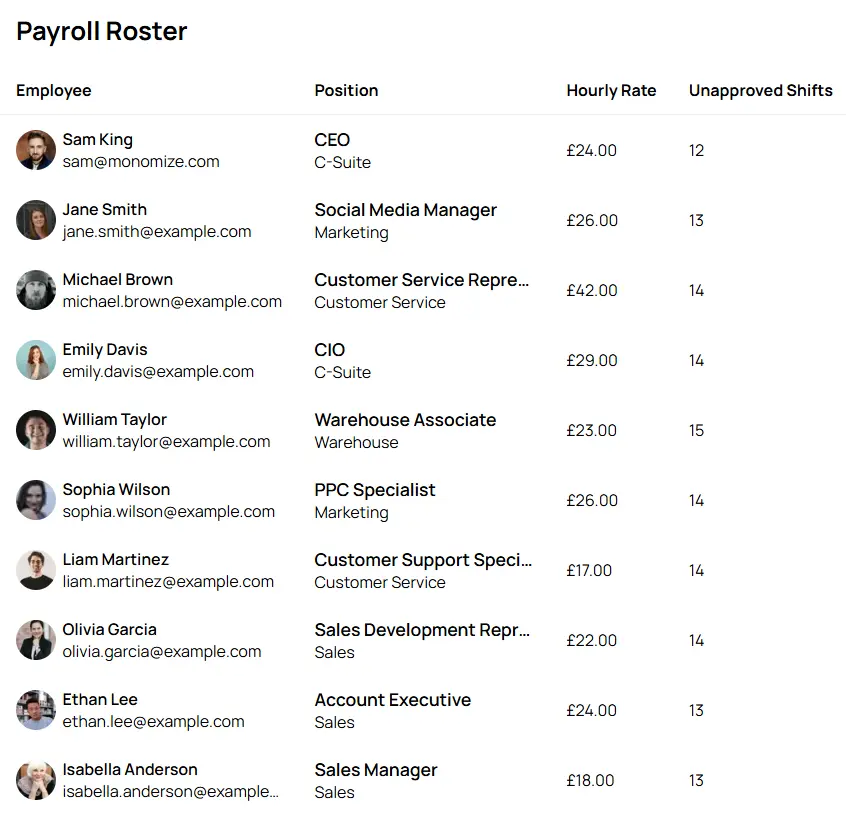Click the Unapproved Shifts column header
Viewport: 846px width, 817px height.
click(761, 91)
